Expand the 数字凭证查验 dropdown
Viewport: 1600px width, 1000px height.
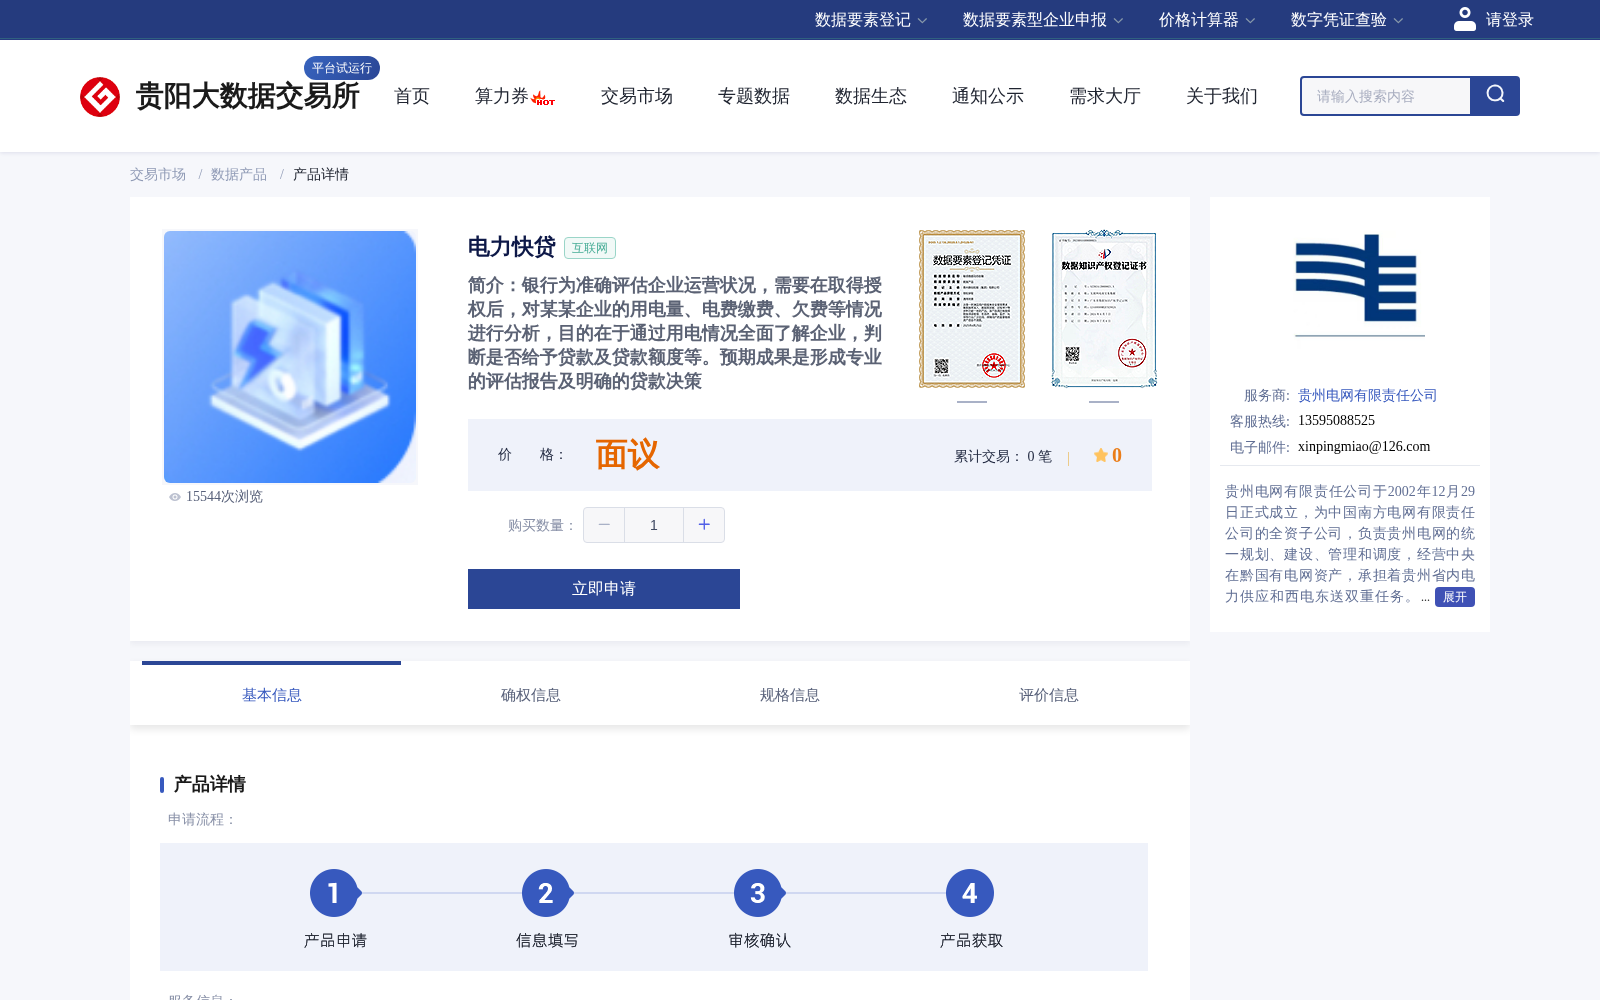click(x=1347, y=20)
